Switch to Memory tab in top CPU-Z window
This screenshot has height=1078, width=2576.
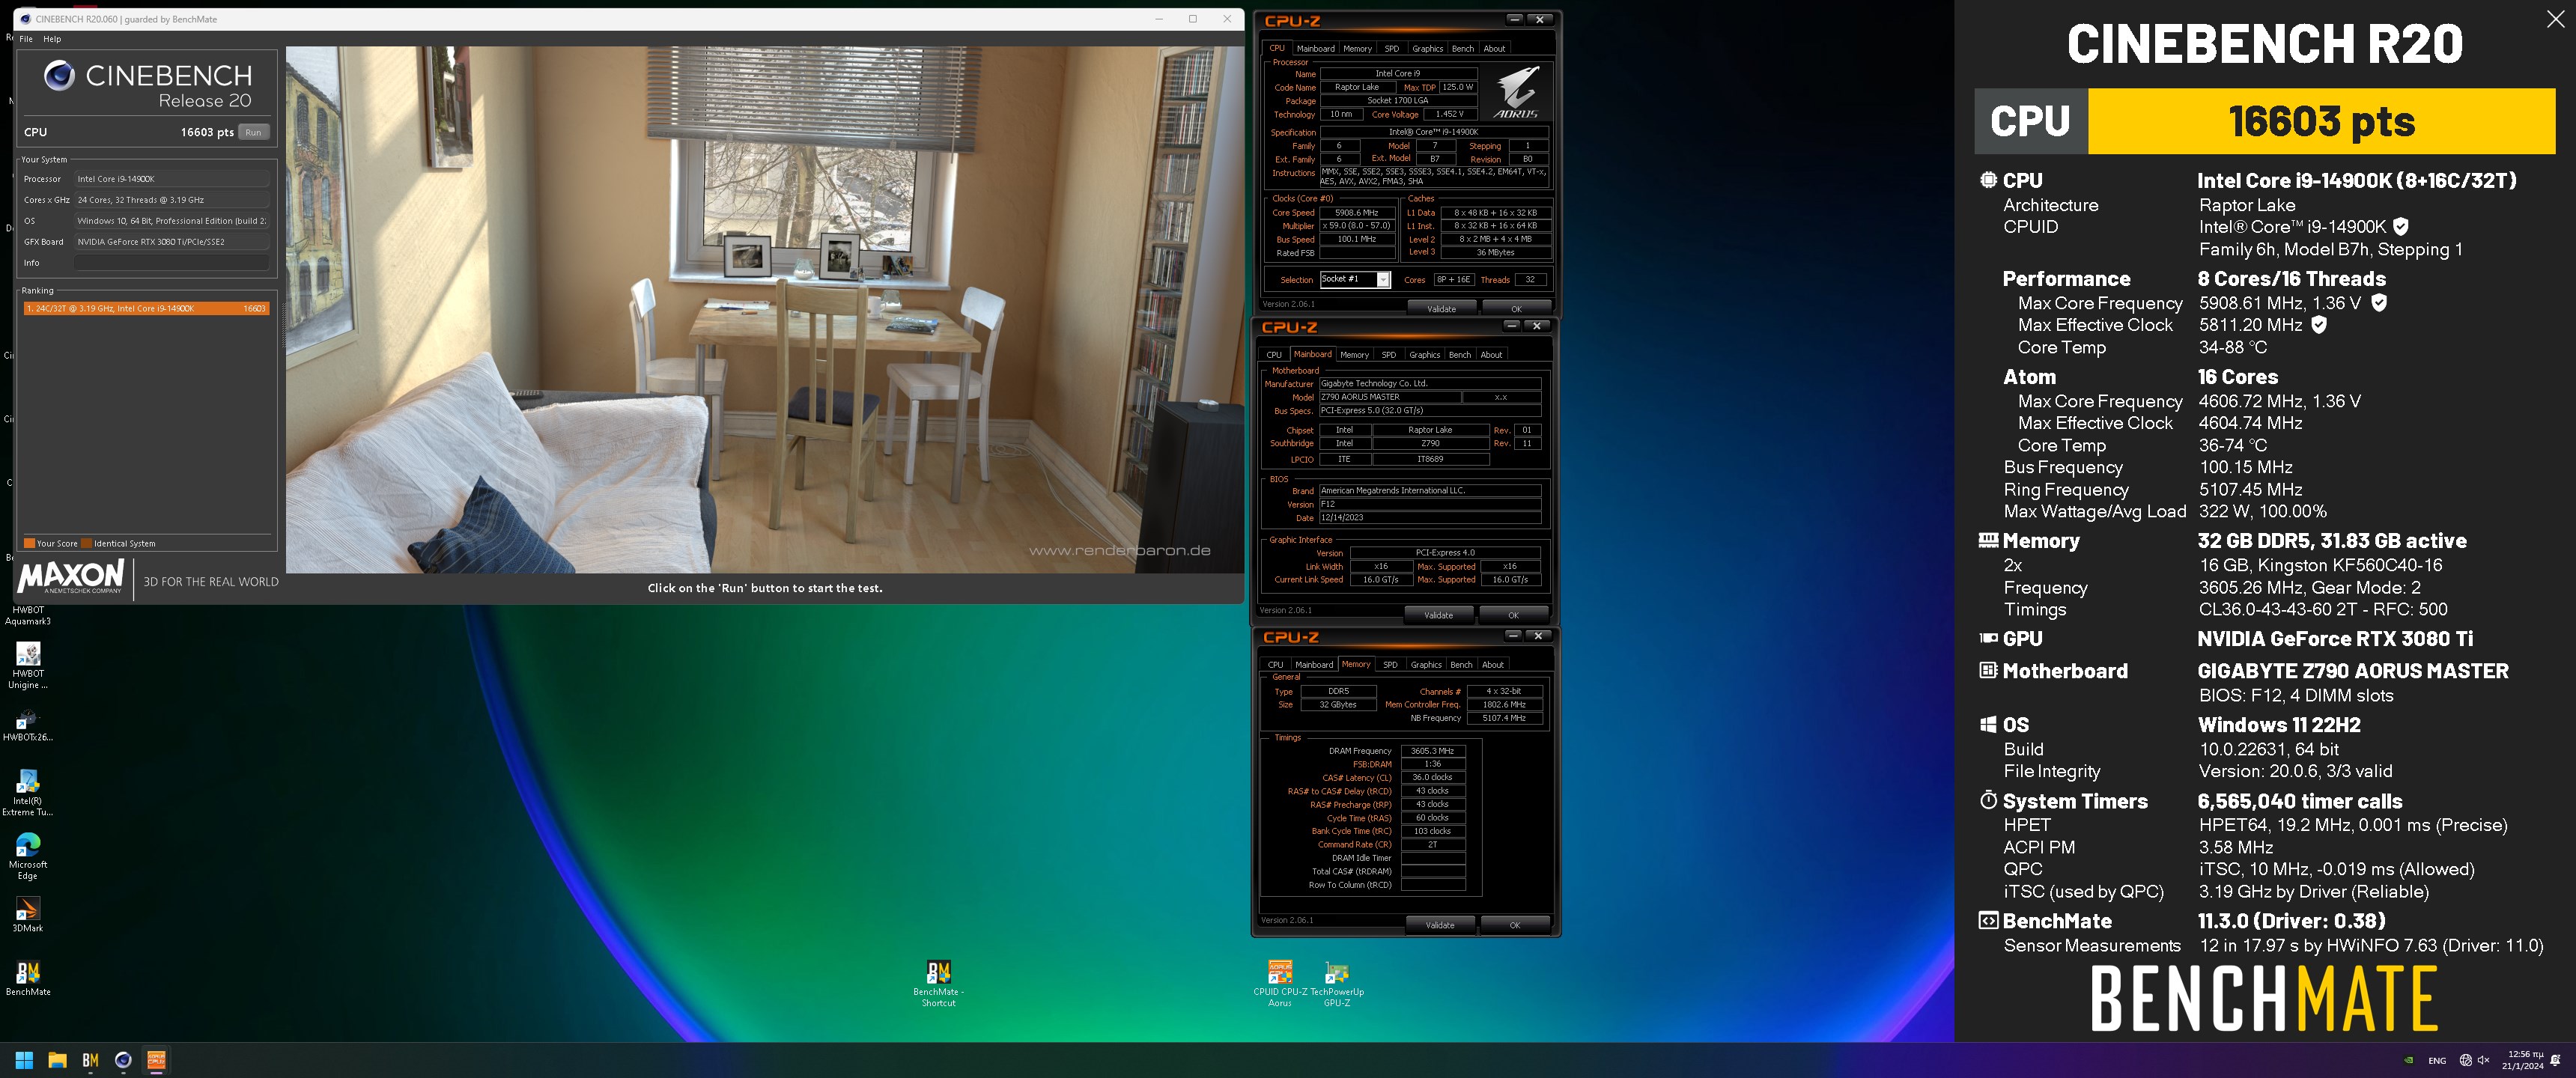point(1357,48)
